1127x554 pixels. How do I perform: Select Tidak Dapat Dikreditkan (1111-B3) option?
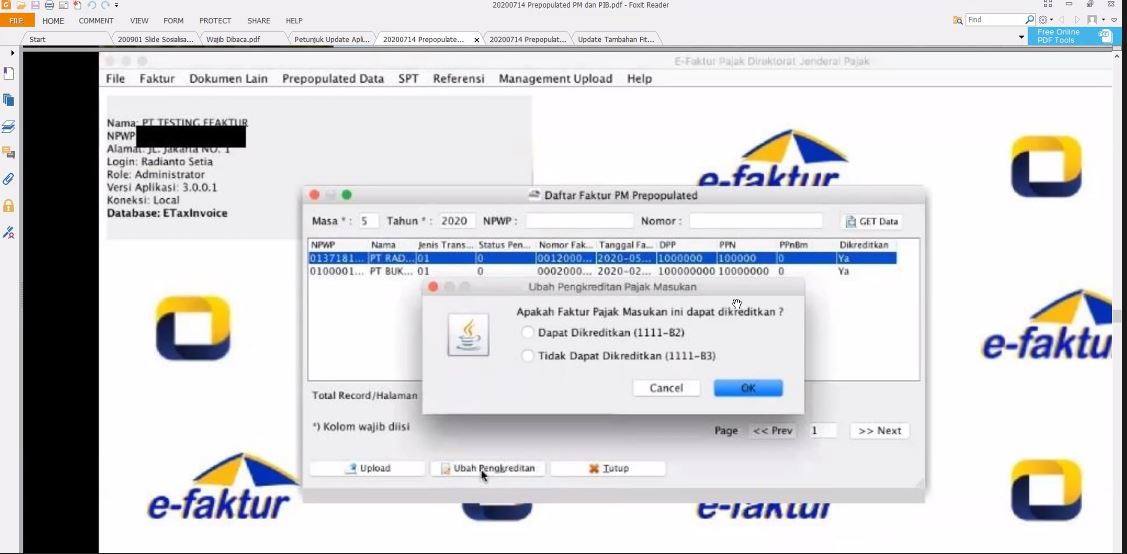(528, 356)
